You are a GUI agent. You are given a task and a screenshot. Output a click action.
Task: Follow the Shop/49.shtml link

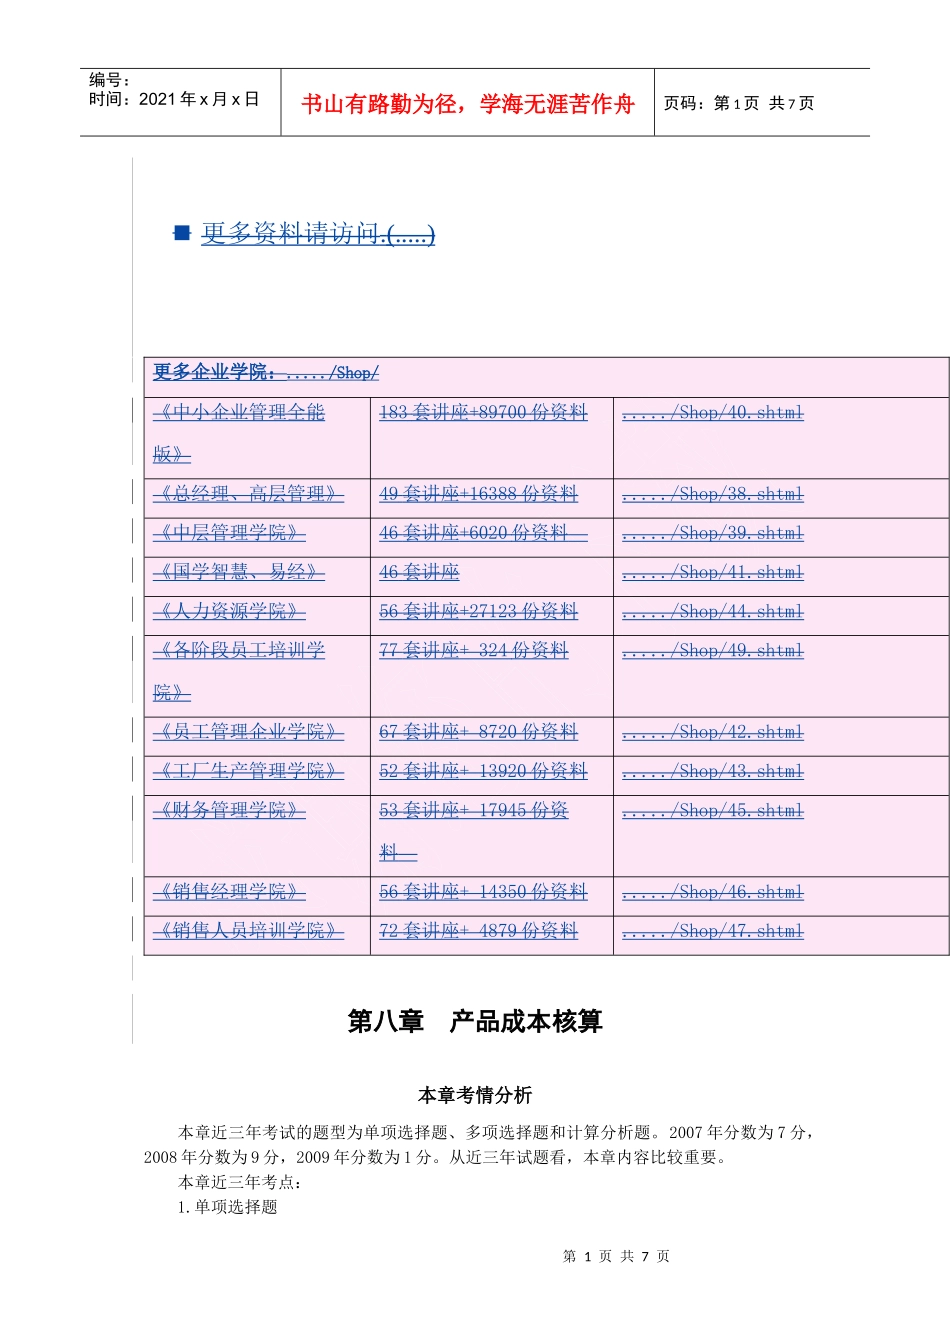click(x=713, y=650)
